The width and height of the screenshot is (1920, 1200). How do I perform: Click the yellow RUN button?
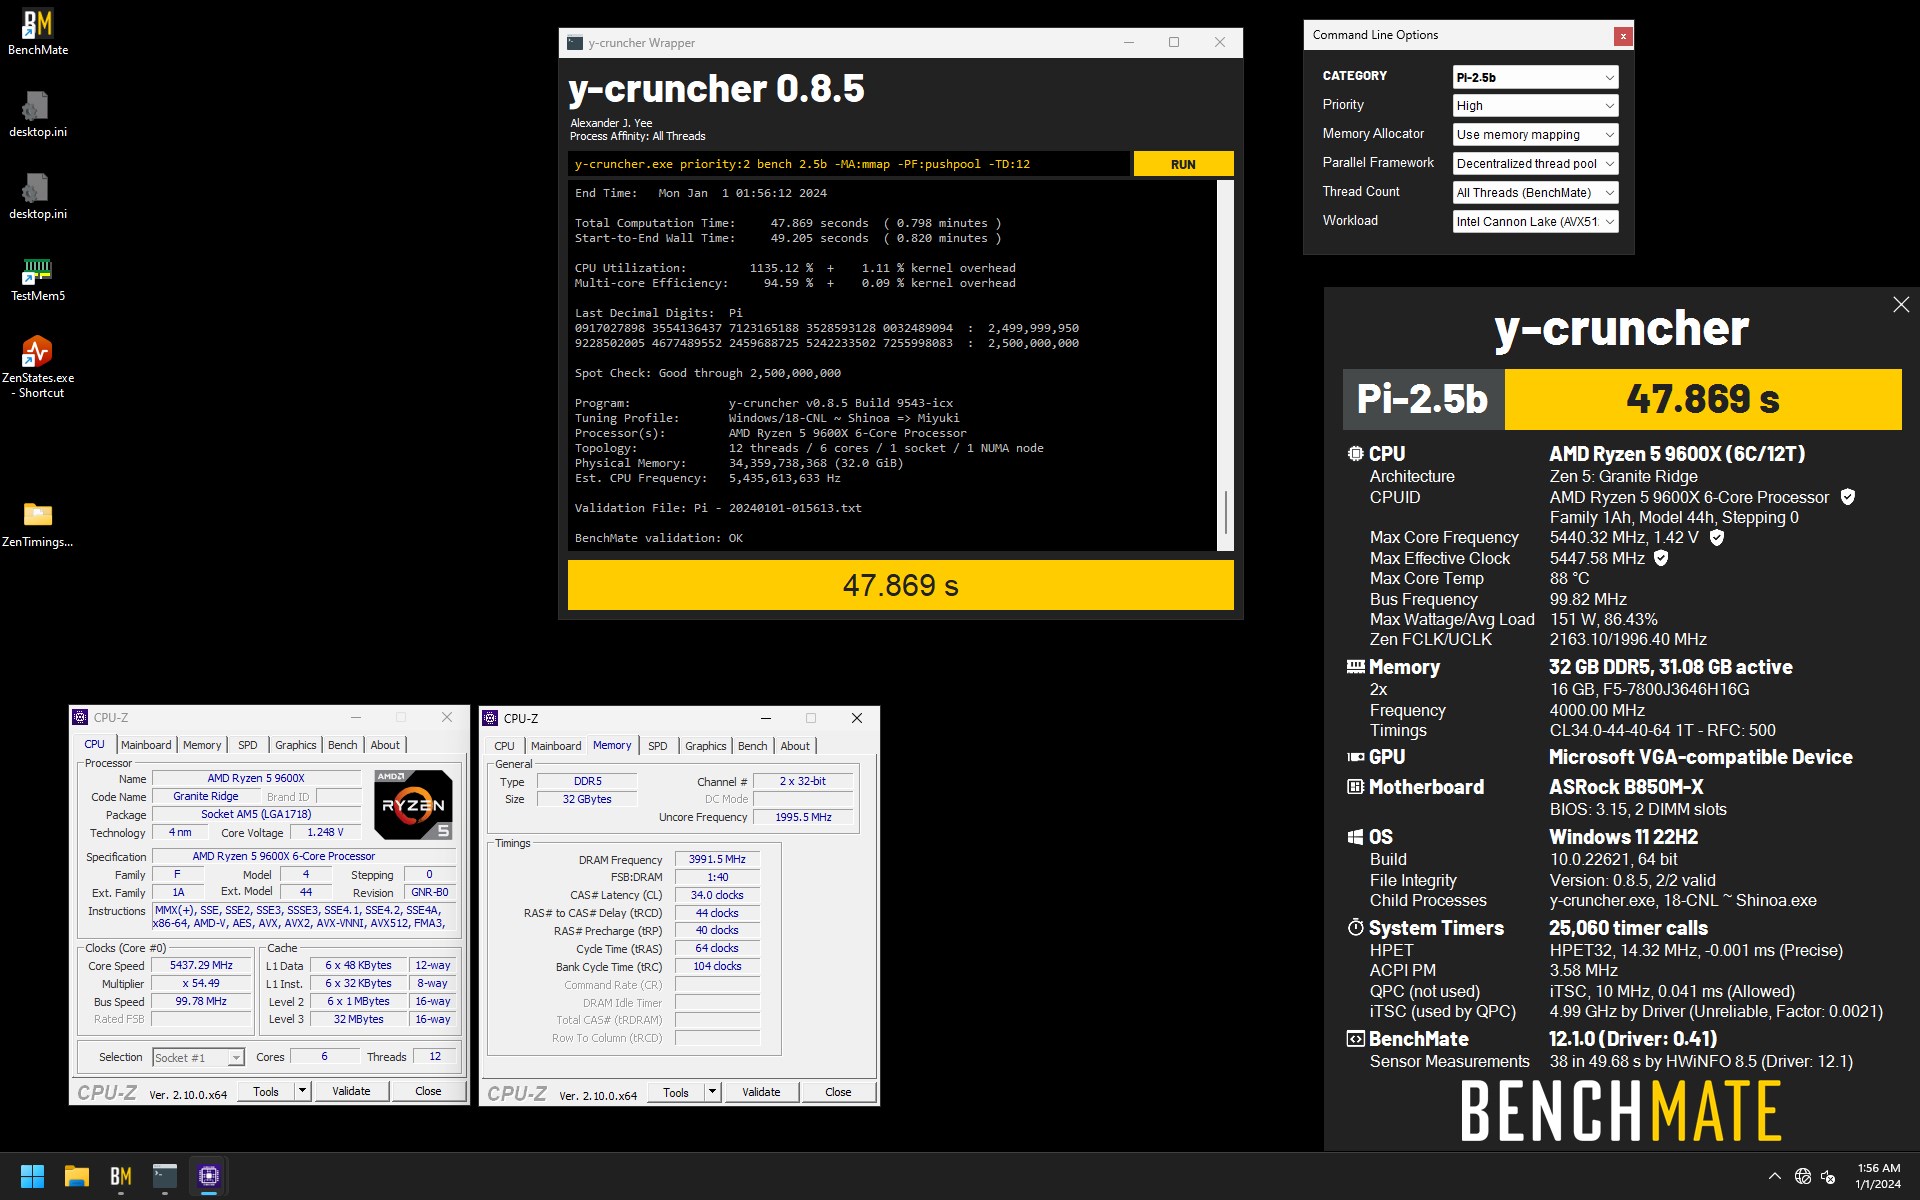[1183, 165]
